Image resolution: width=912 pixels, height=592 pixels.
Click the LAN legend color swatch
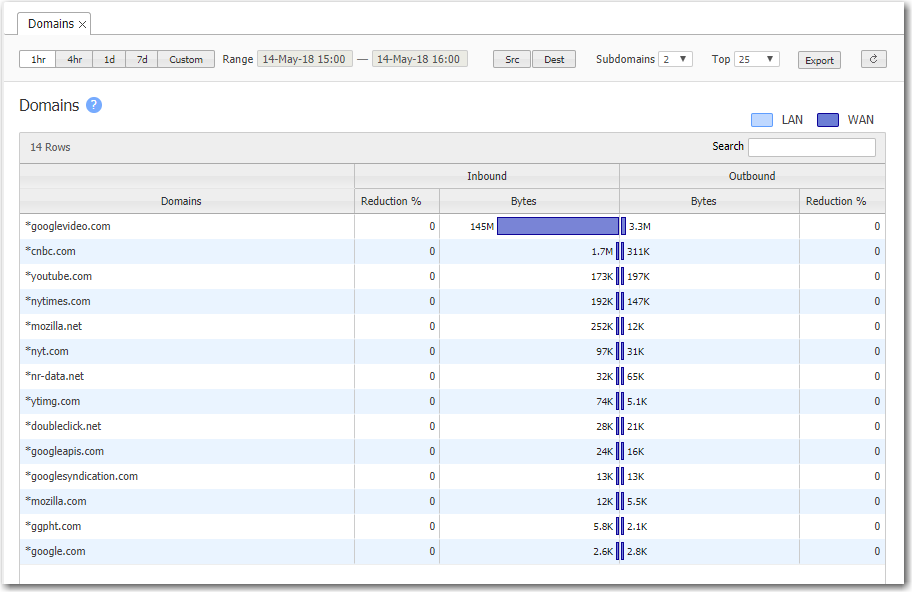click(x=762, y=120)
